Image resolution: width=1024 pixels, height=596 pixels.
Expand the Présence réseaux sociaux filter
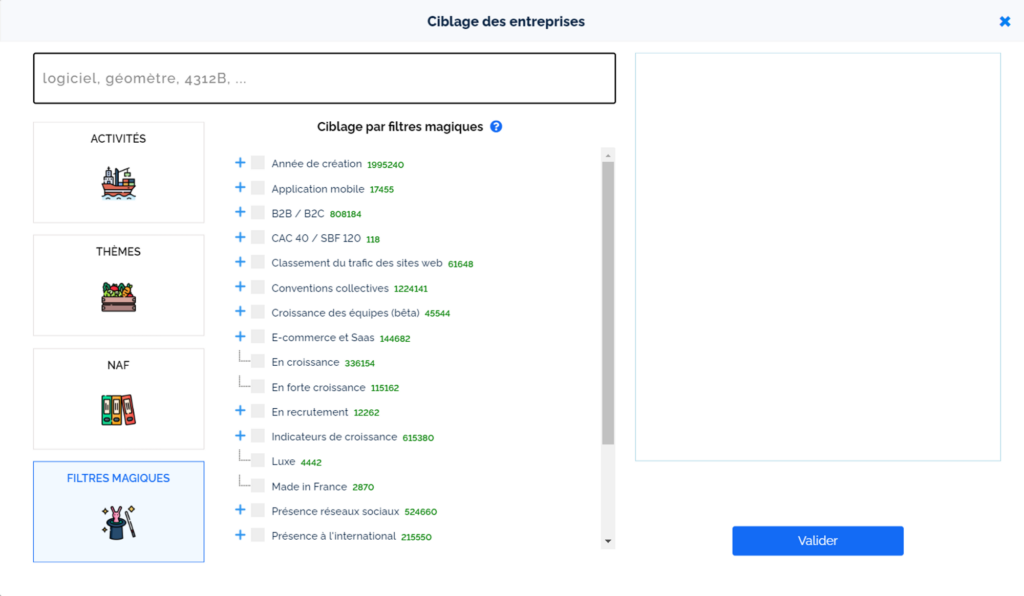pyautogui.click(x=240, y=510)
